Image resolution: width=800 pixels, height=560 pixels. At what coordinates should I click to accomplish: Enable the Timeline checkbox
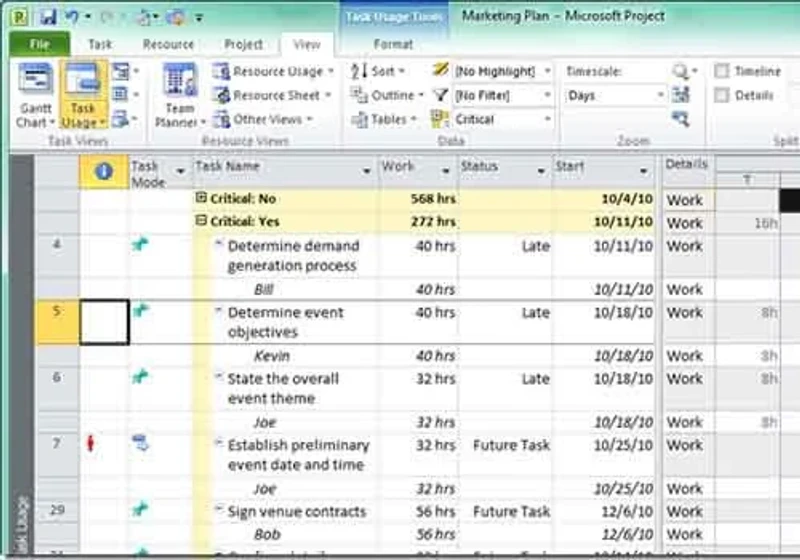click(721, 71)
